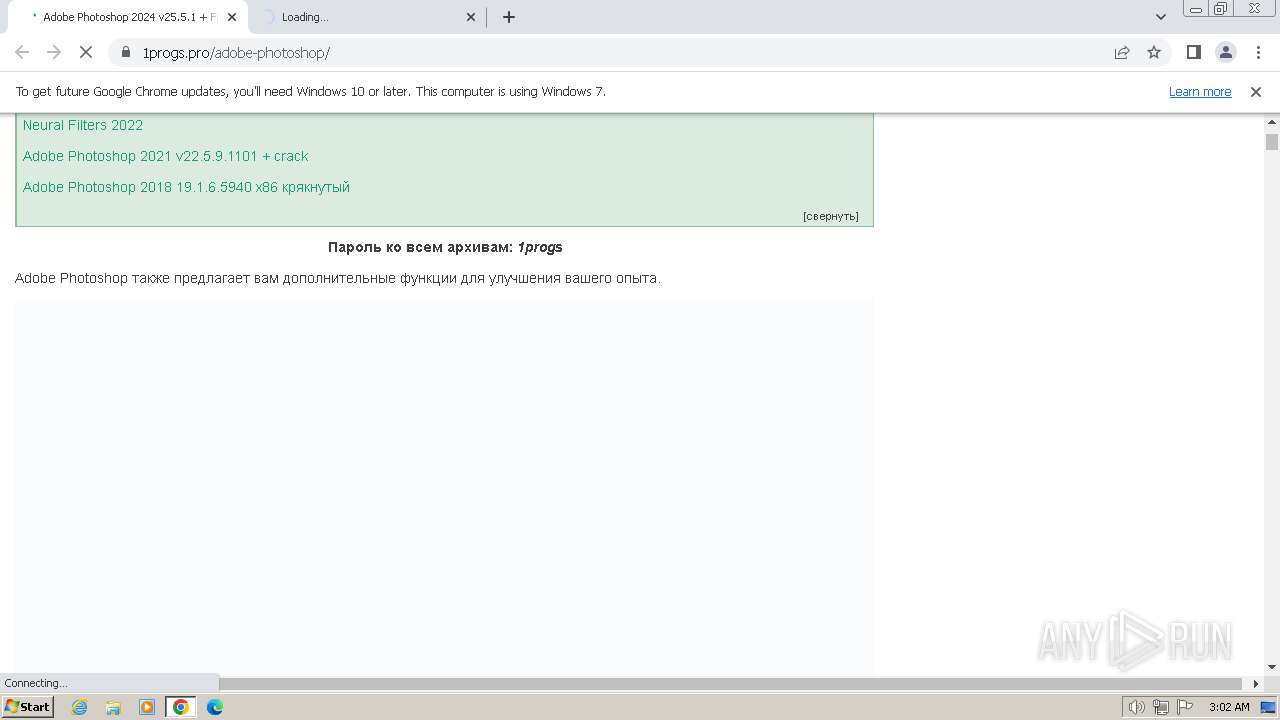Image resolution: width=1280 pixels, height=720 pixels.
Task: Open Windows Start menu
Action: [x=28, y=707]
